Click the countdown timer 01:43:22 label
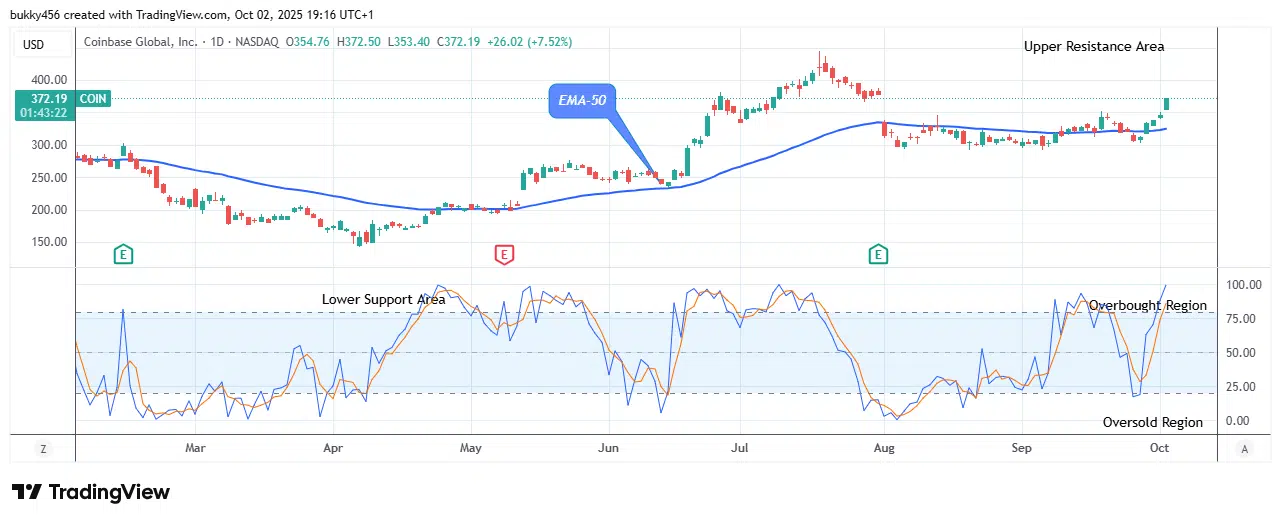Image resolution: width=1281 pixels, height=522 pixels. point(43,112)
